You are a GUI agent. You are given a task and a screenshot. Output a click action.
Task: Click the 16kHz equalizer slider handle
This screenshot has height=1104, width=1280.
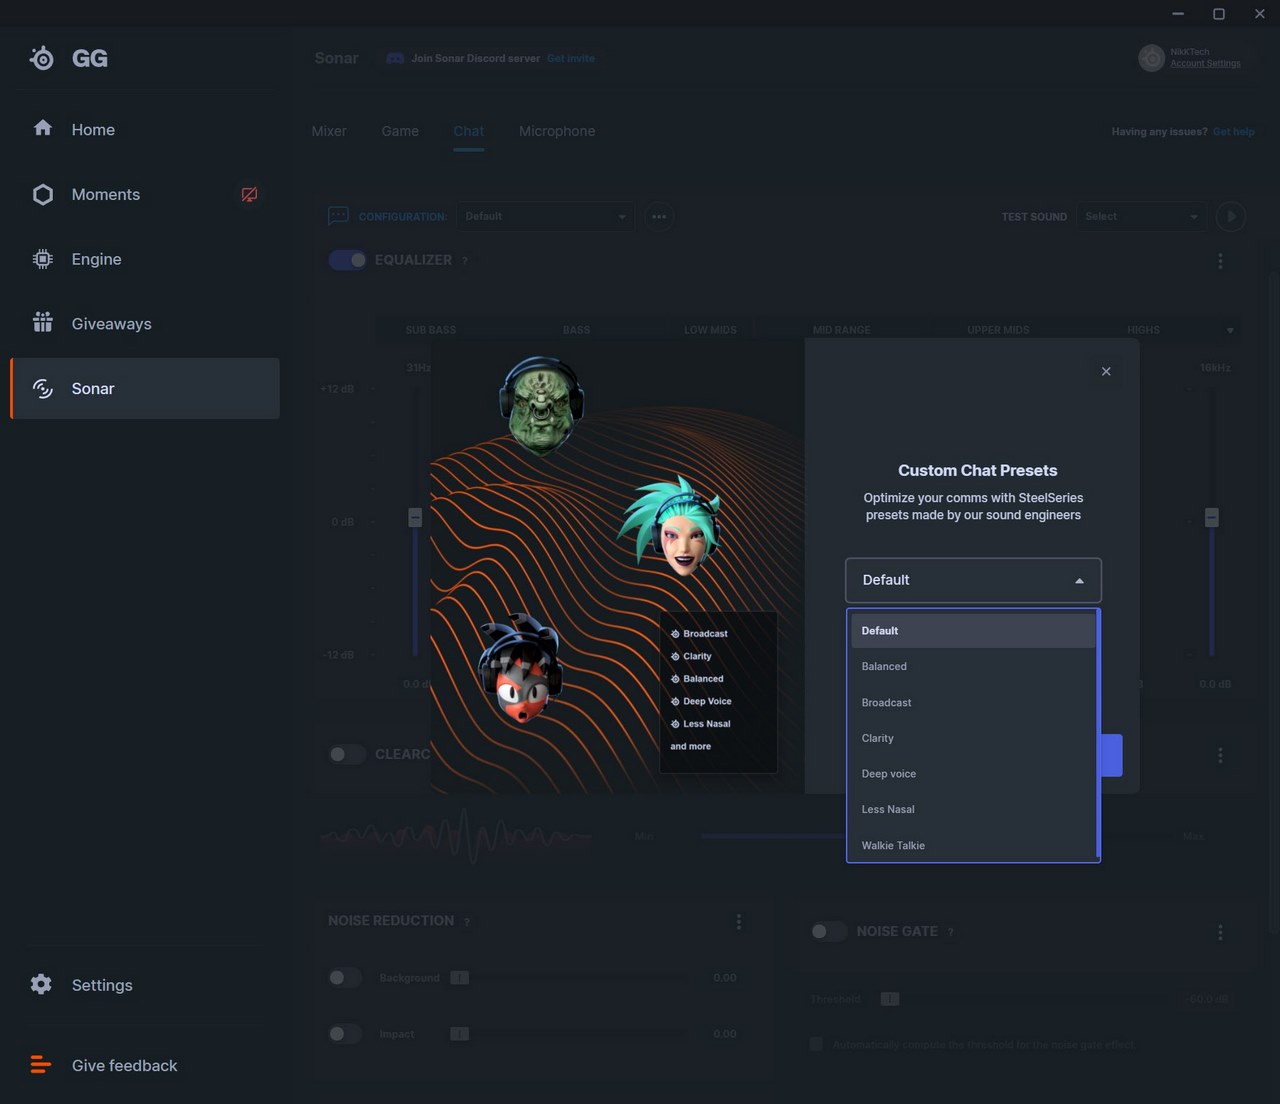pos(1212,517)
